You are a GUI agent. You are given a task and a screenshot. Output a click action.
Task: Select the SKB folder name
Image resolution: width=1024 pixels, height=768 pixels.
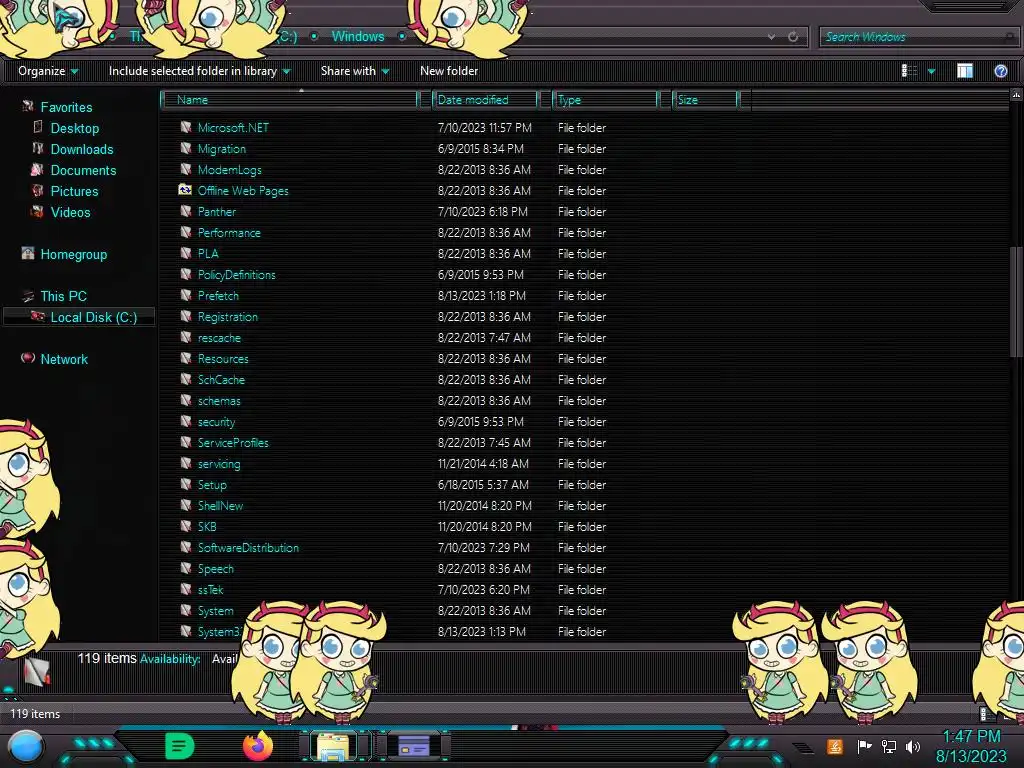tap(207, 526)
